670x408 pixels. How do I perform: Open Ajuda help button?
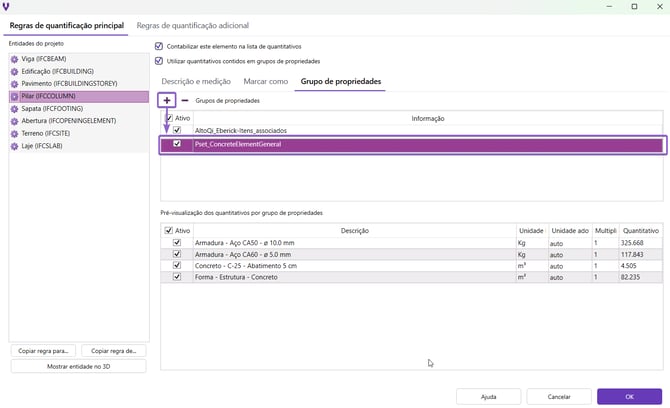point(488,397)
